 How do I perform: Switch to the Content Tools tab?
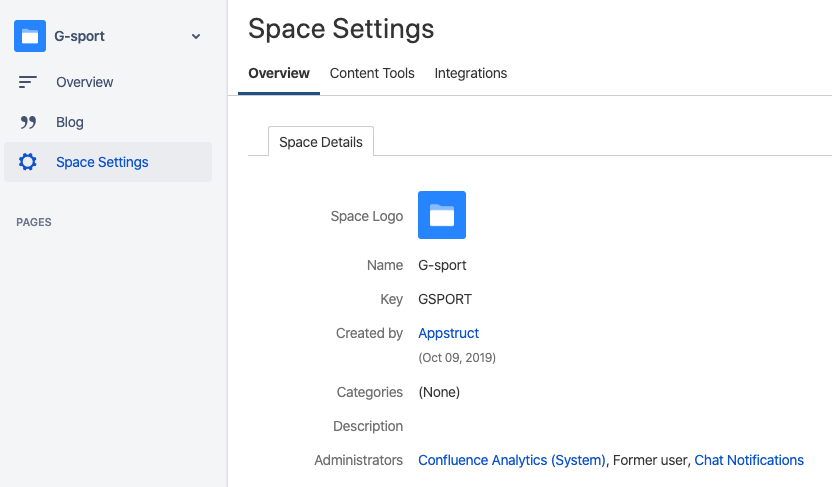(372, 73)
